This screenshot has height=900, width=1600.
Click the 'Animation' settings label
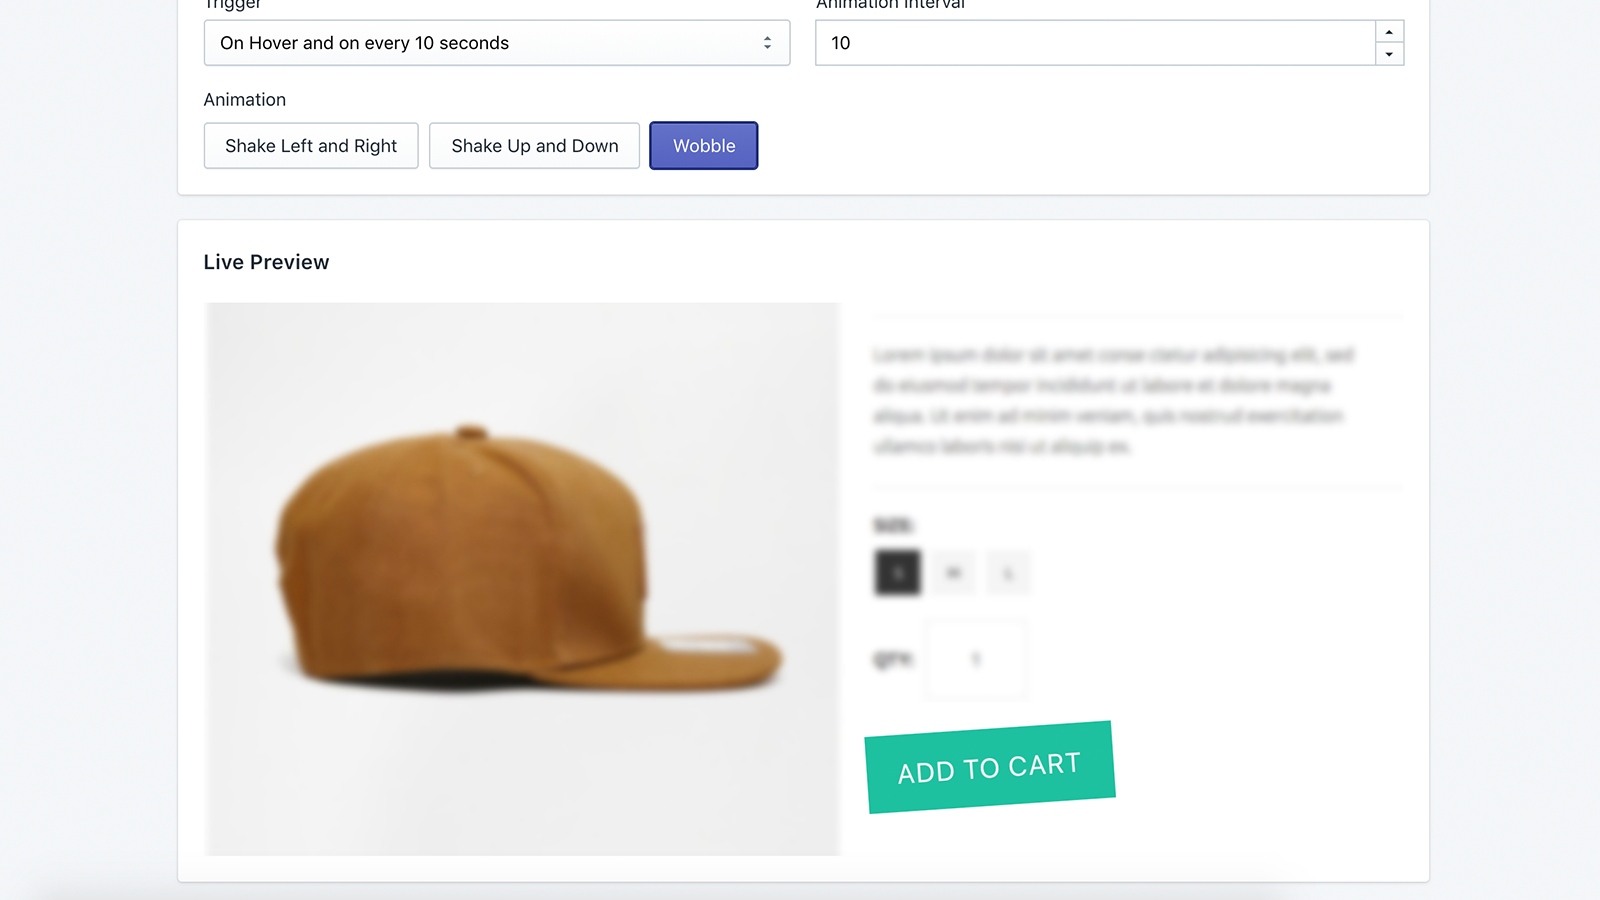244,99
